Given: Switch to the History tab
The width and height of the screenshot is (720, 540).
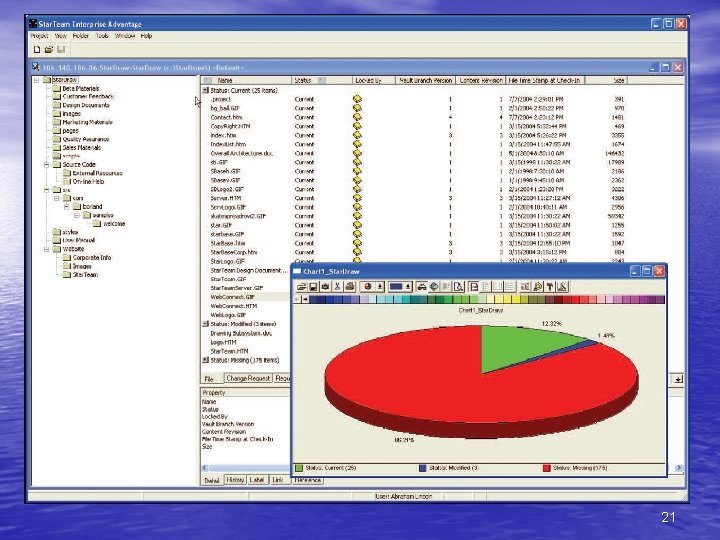Looking at the screenshot, I should (235, 479).
